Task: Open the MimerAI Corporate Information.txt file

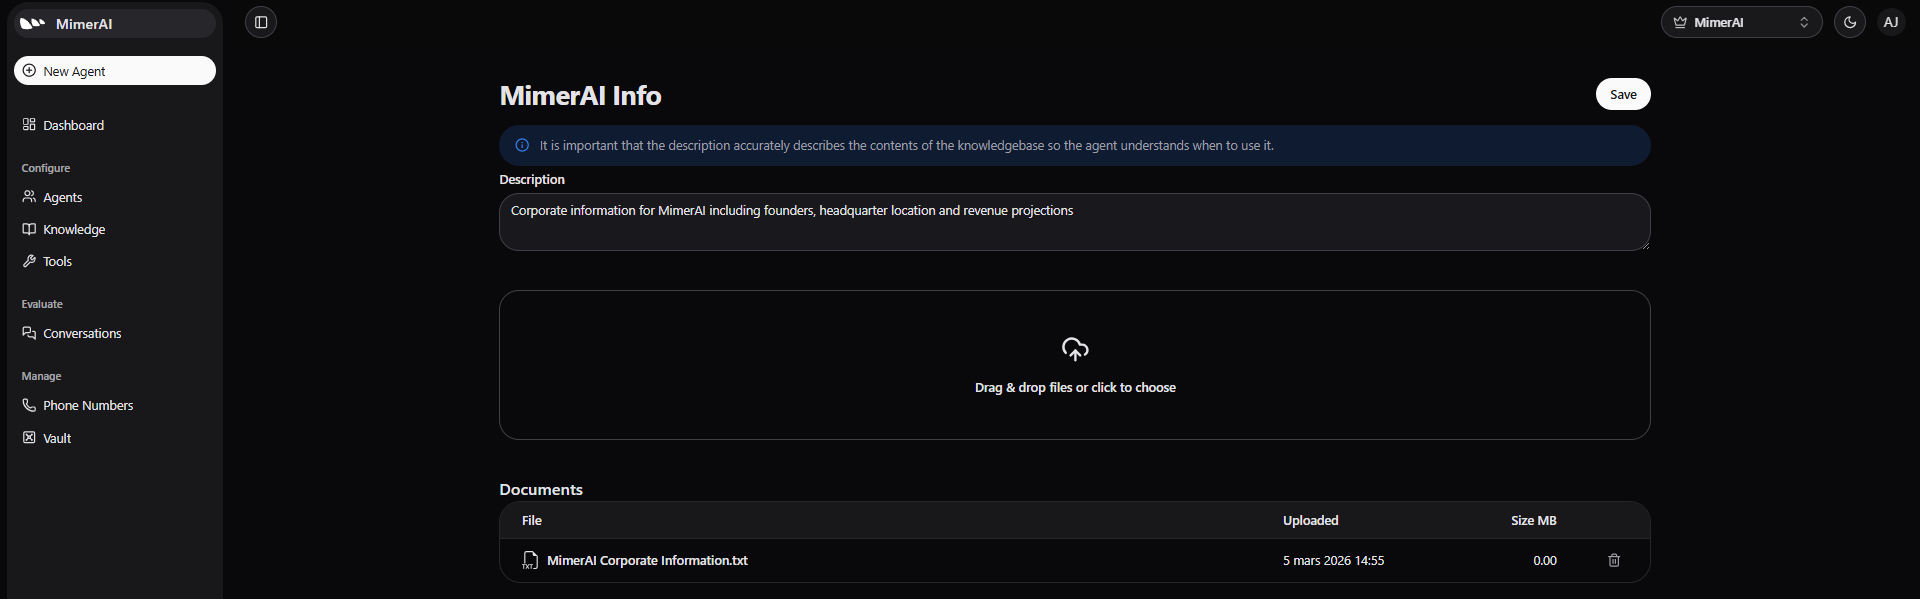Action: coord(647,561)
